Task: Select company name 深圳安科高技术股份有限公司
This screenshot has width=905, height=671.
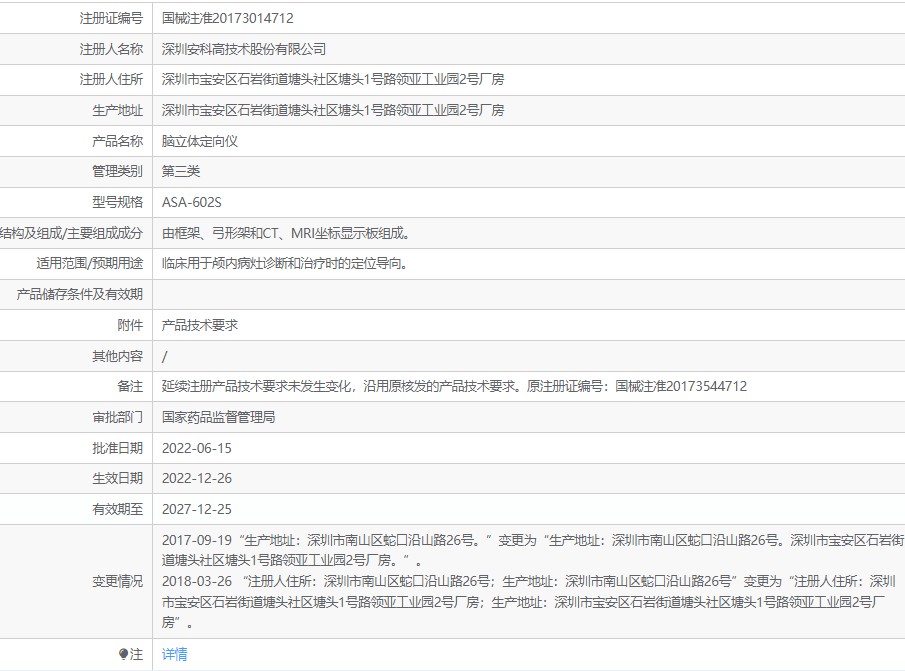Action: pos(244,49)
